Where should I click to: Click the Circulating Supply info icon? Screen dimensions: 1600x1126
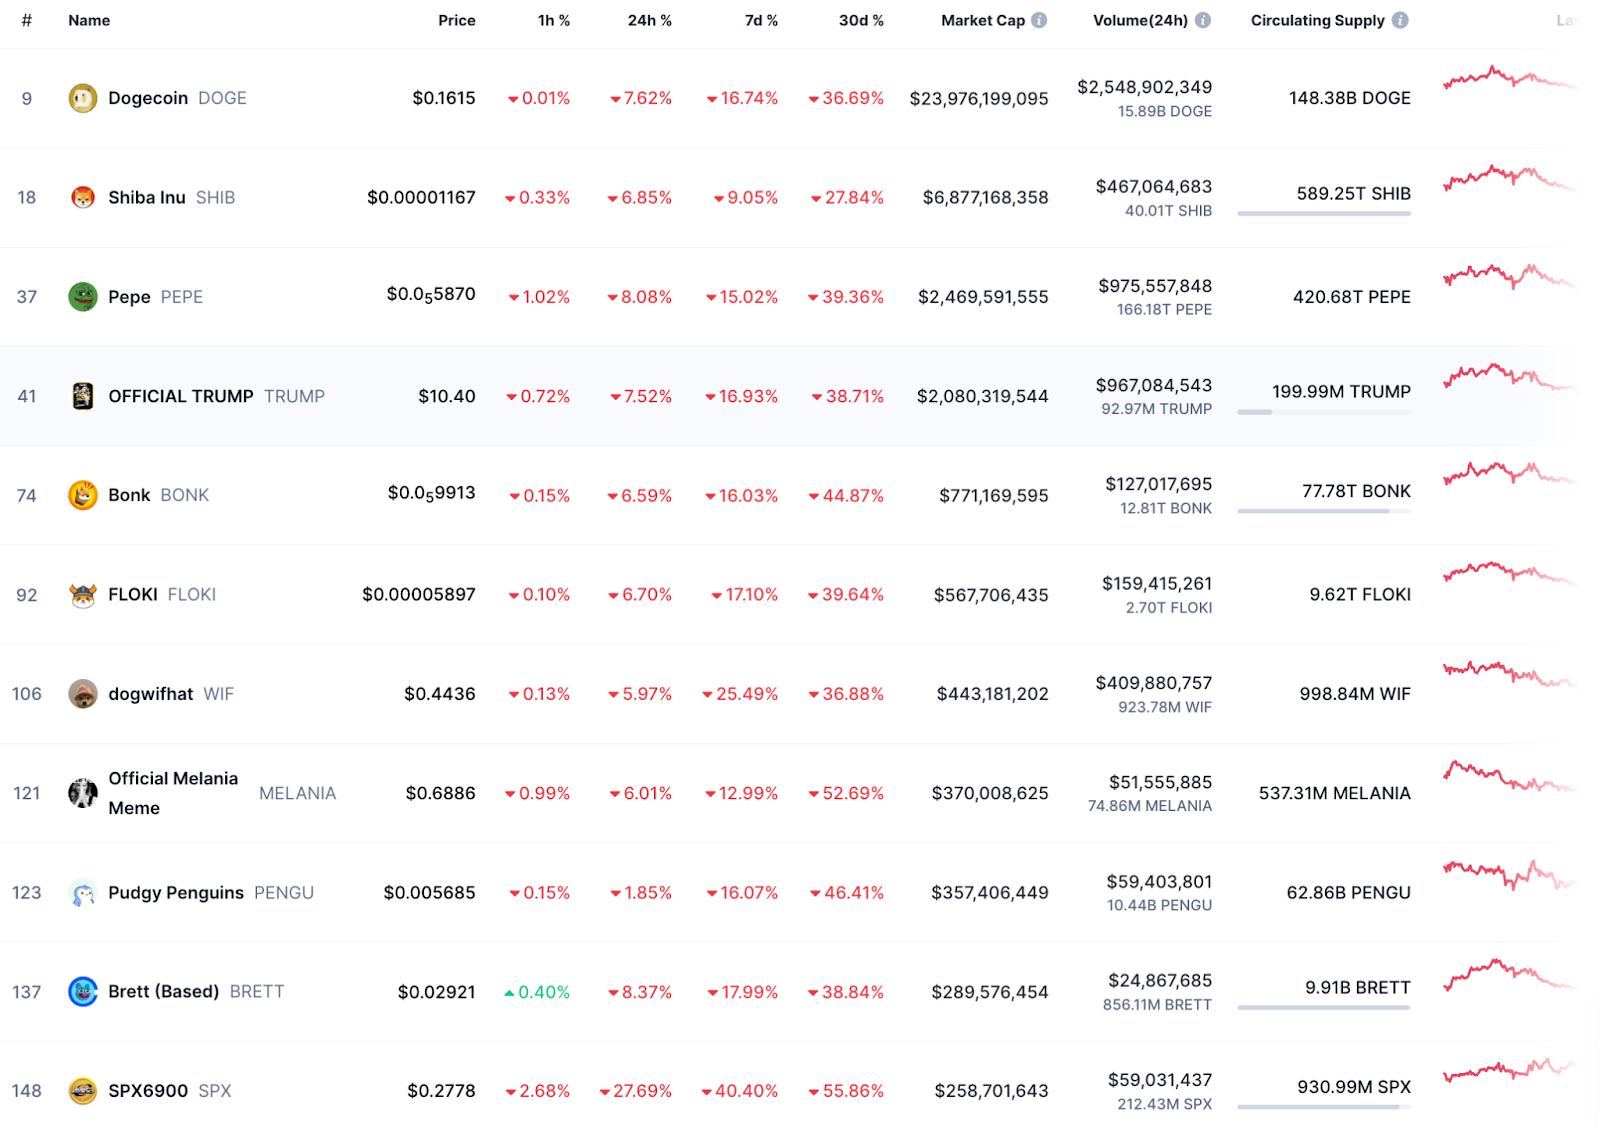click(1400, 20)
